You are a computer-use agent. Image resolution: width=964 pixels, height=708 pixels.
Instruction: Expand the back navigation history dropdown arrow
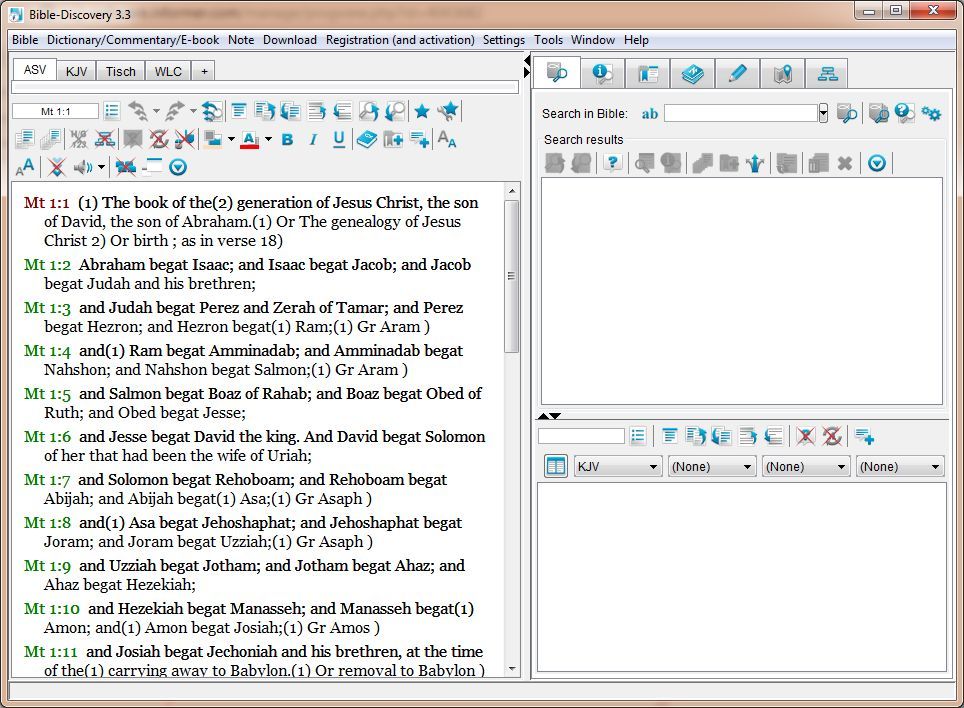[156, 111]
